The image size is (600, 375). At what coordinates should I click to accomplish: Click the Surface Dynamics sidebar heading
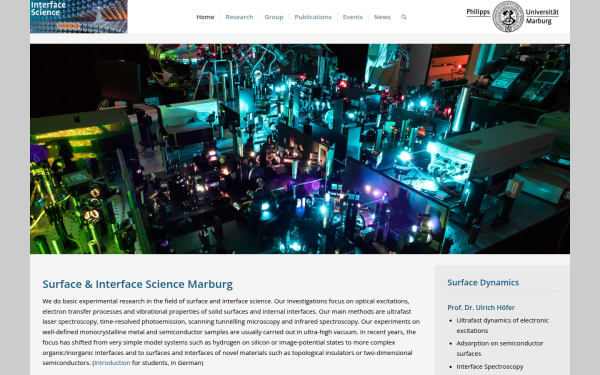point(483,282)
